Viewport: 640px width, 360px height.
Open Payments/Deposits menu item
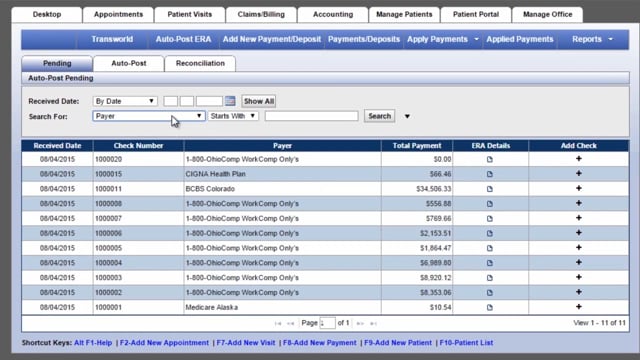(364, 39)
